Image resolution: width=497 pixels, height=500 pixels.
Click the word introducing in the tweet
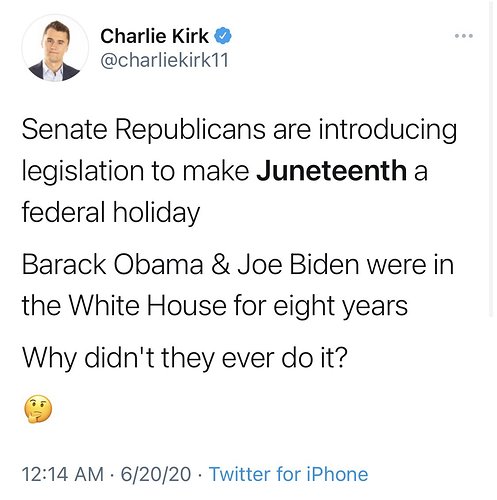pyautogui.click(x=388, y=130)
